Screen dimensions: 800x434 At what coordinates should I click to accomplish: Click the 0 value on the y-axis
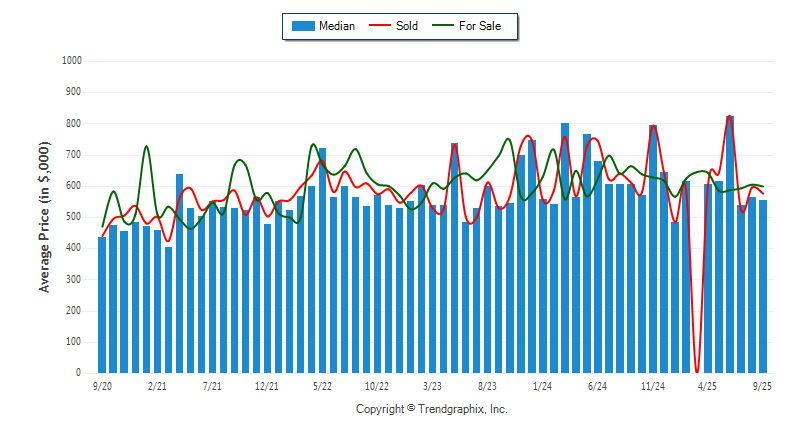[79, 373]
